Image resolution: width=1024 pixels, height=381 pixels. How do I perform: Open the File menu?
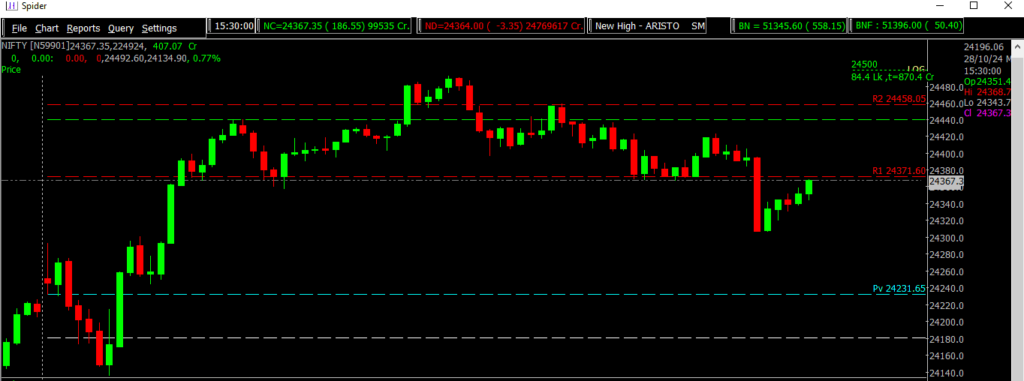(x=19, y=28)
